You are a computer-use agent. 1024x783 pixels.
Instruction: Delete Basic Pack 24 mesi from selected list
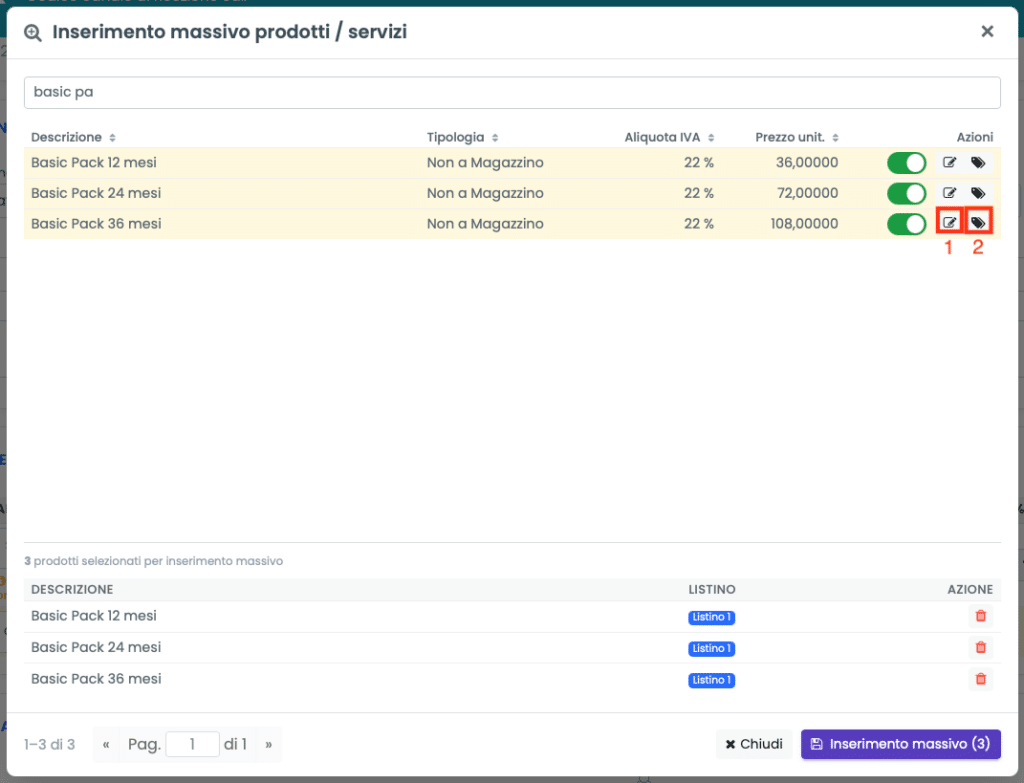coord(980,647)
